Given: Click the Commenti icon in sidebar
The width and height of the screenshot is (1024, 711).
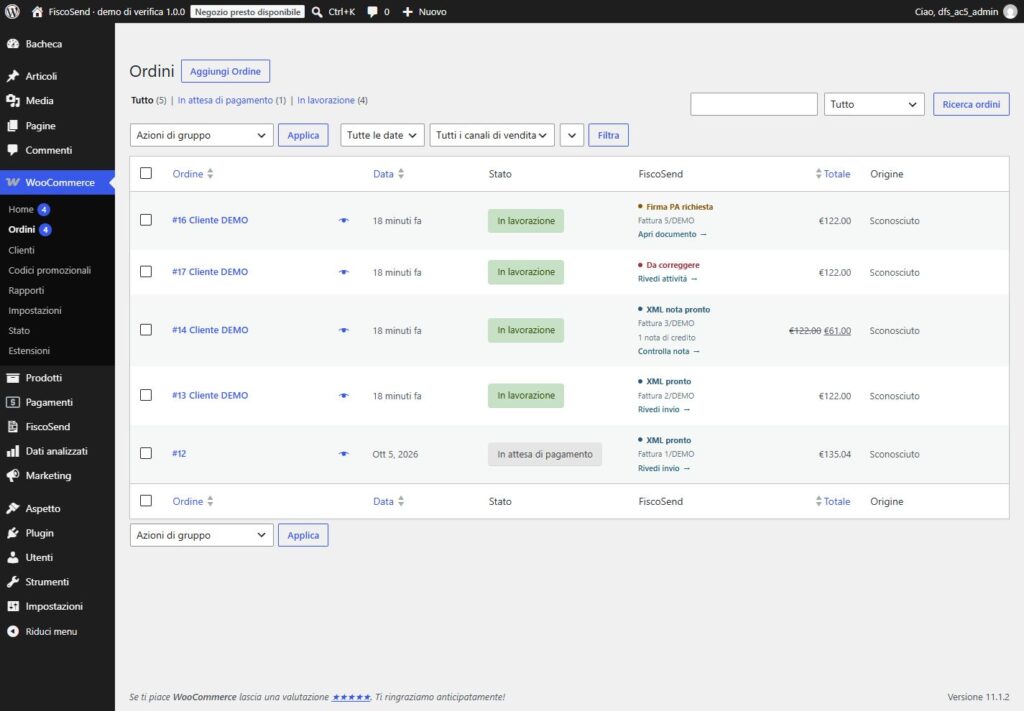Looking at the screenshot, I should click(12, 150).
